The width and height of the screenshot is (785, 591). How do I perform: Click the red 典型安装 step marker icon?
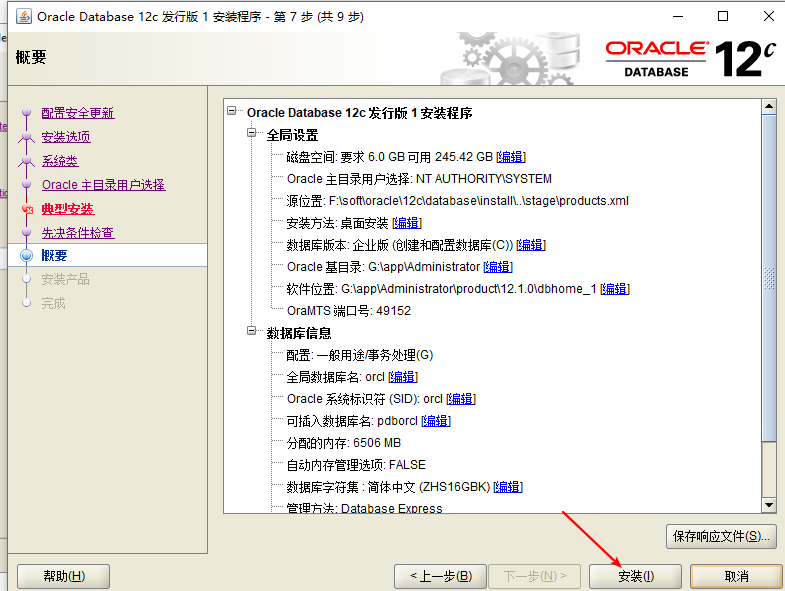click(x=27, y=209)
